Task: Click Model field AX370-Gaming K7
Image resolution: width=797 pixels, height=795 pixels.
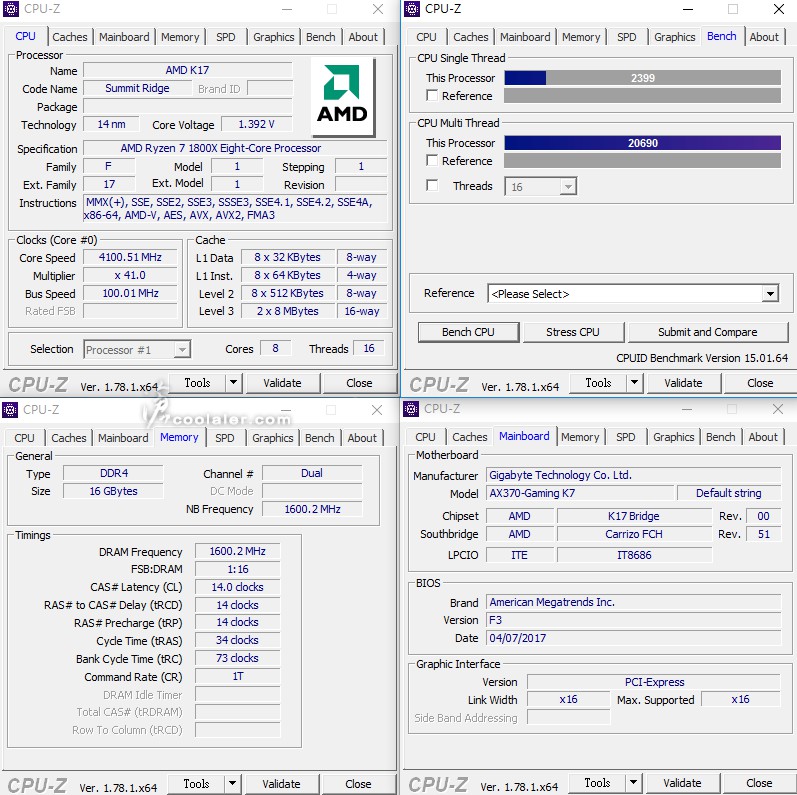Action: point(580,493)
